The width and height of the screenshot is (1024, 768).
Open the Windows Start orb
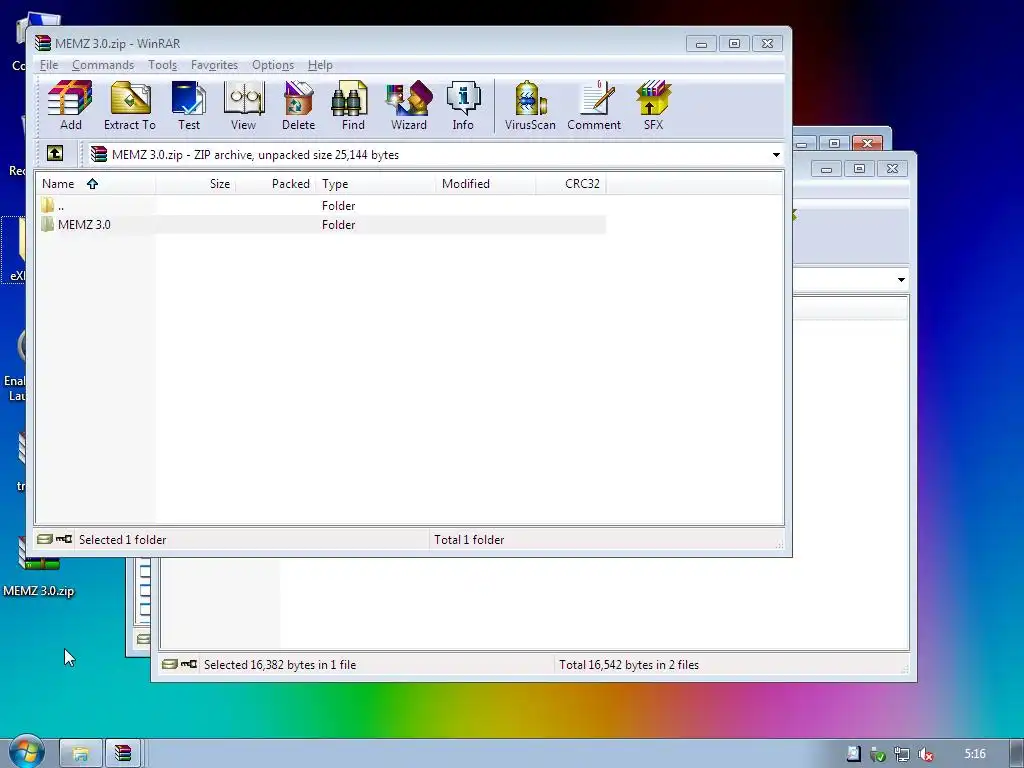click(x=26, y=752)
